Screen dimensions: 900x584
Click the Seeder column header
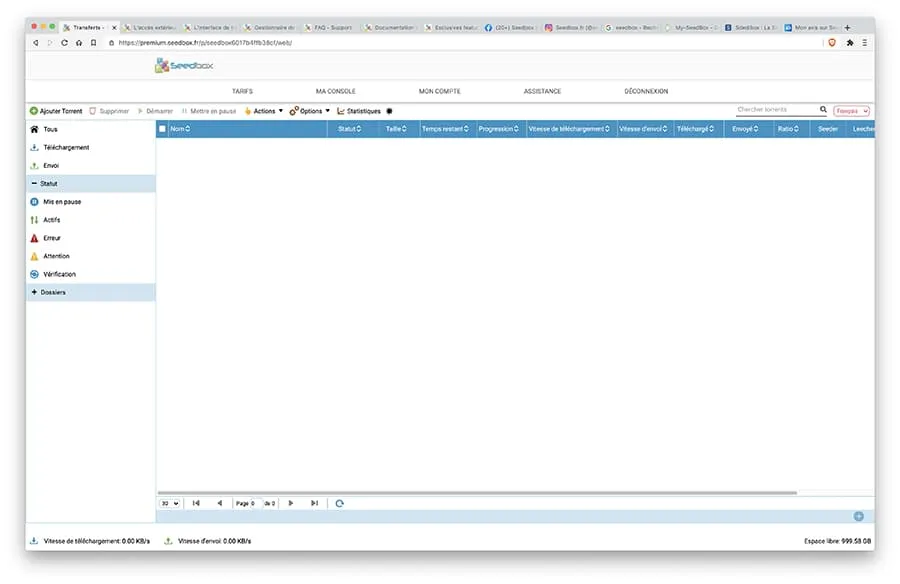[828, 129]
